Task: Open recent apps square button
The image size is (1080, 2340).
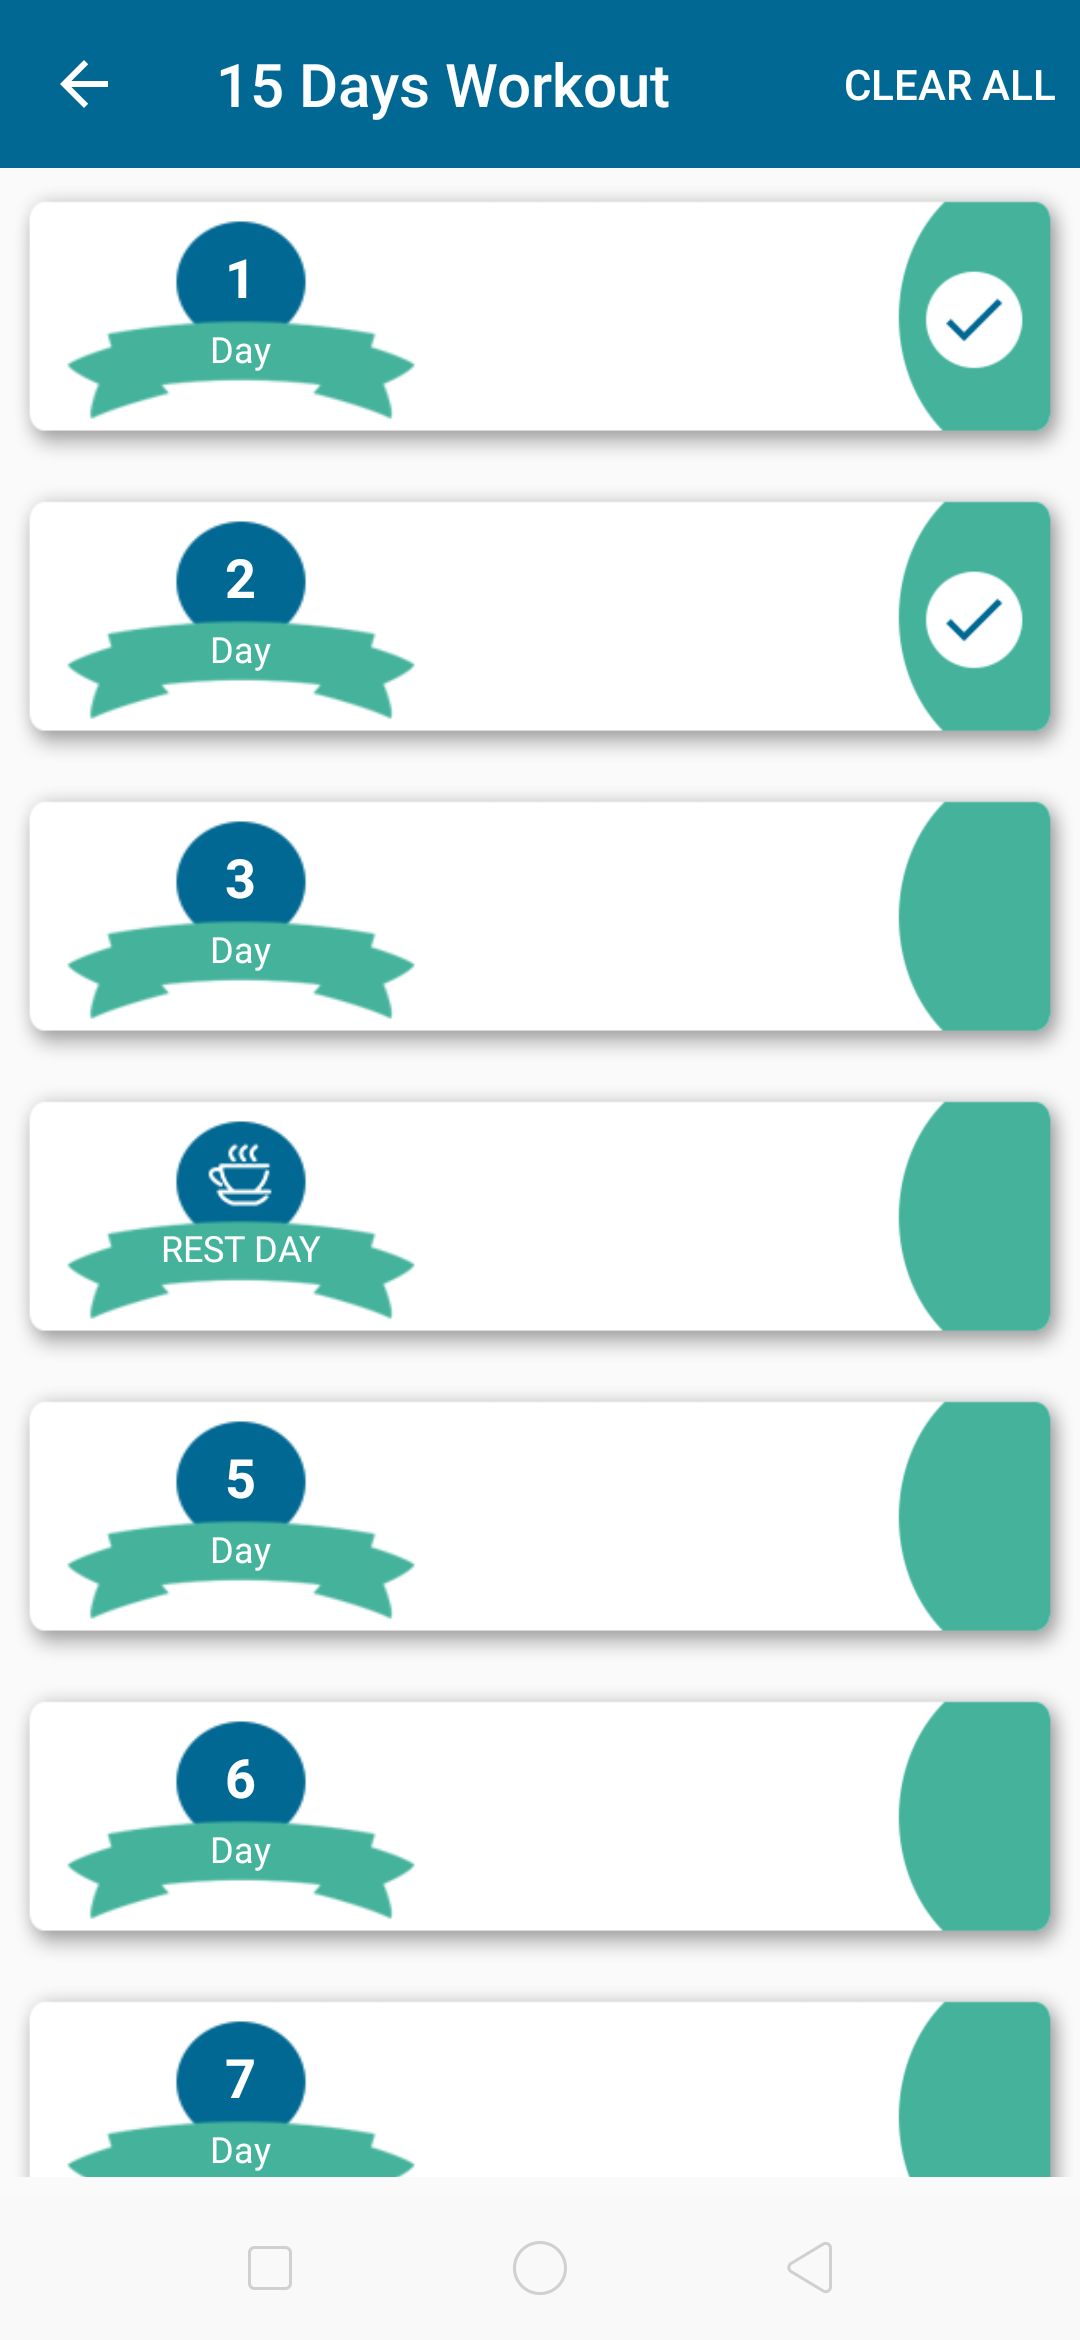Action: [x=270, y=2268]
